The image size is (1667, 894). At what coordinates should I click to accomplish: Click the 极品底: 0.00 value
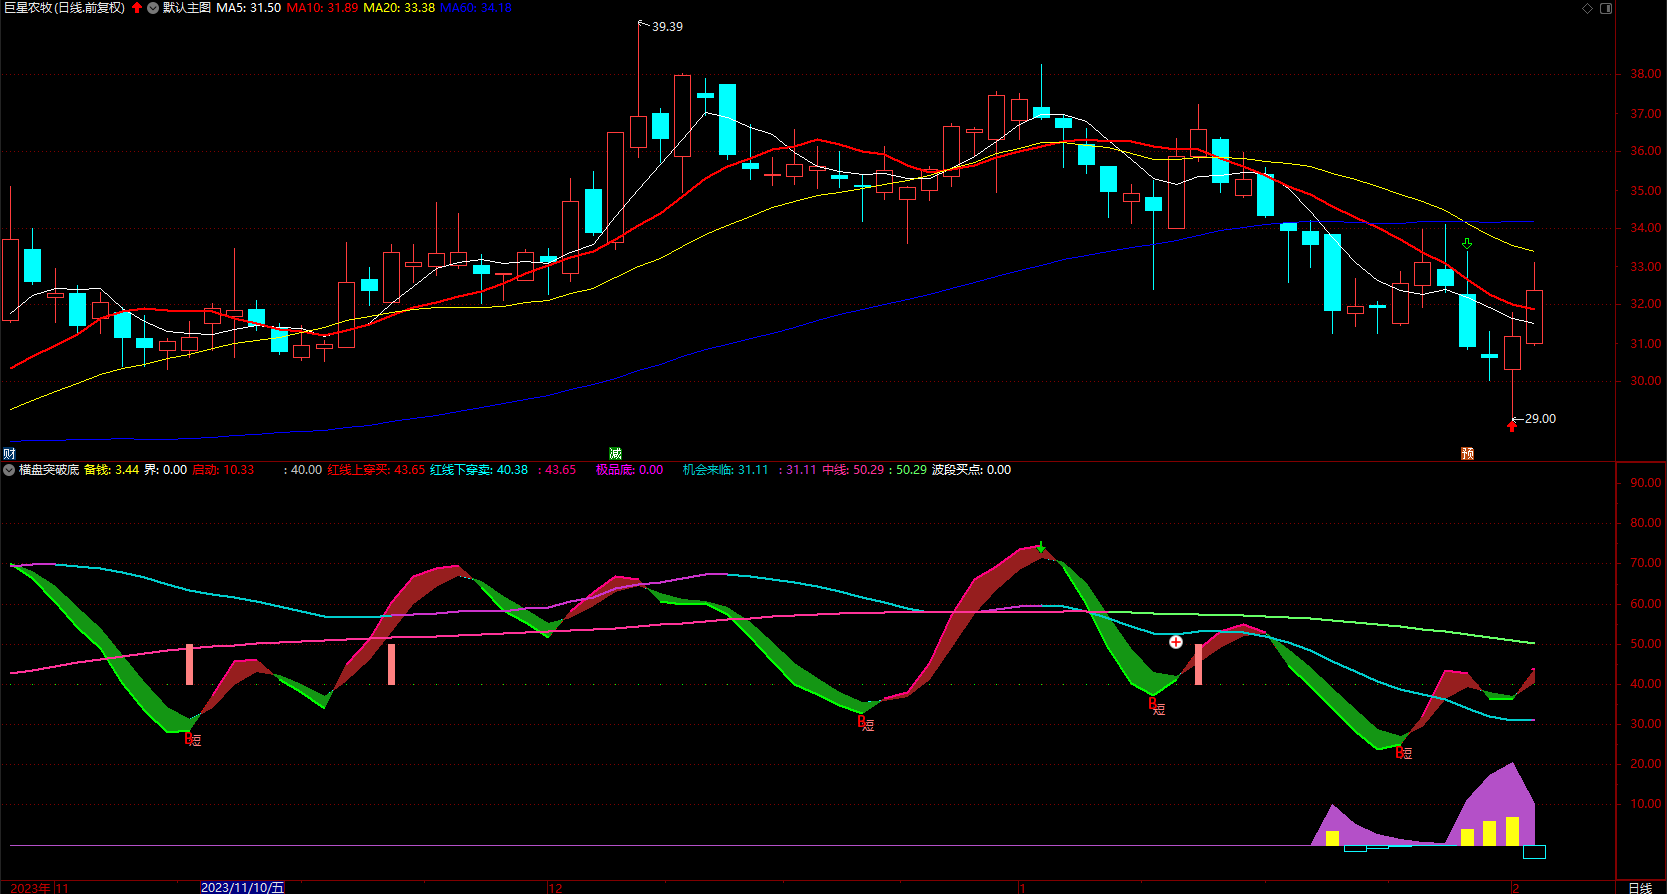[630, 470]
